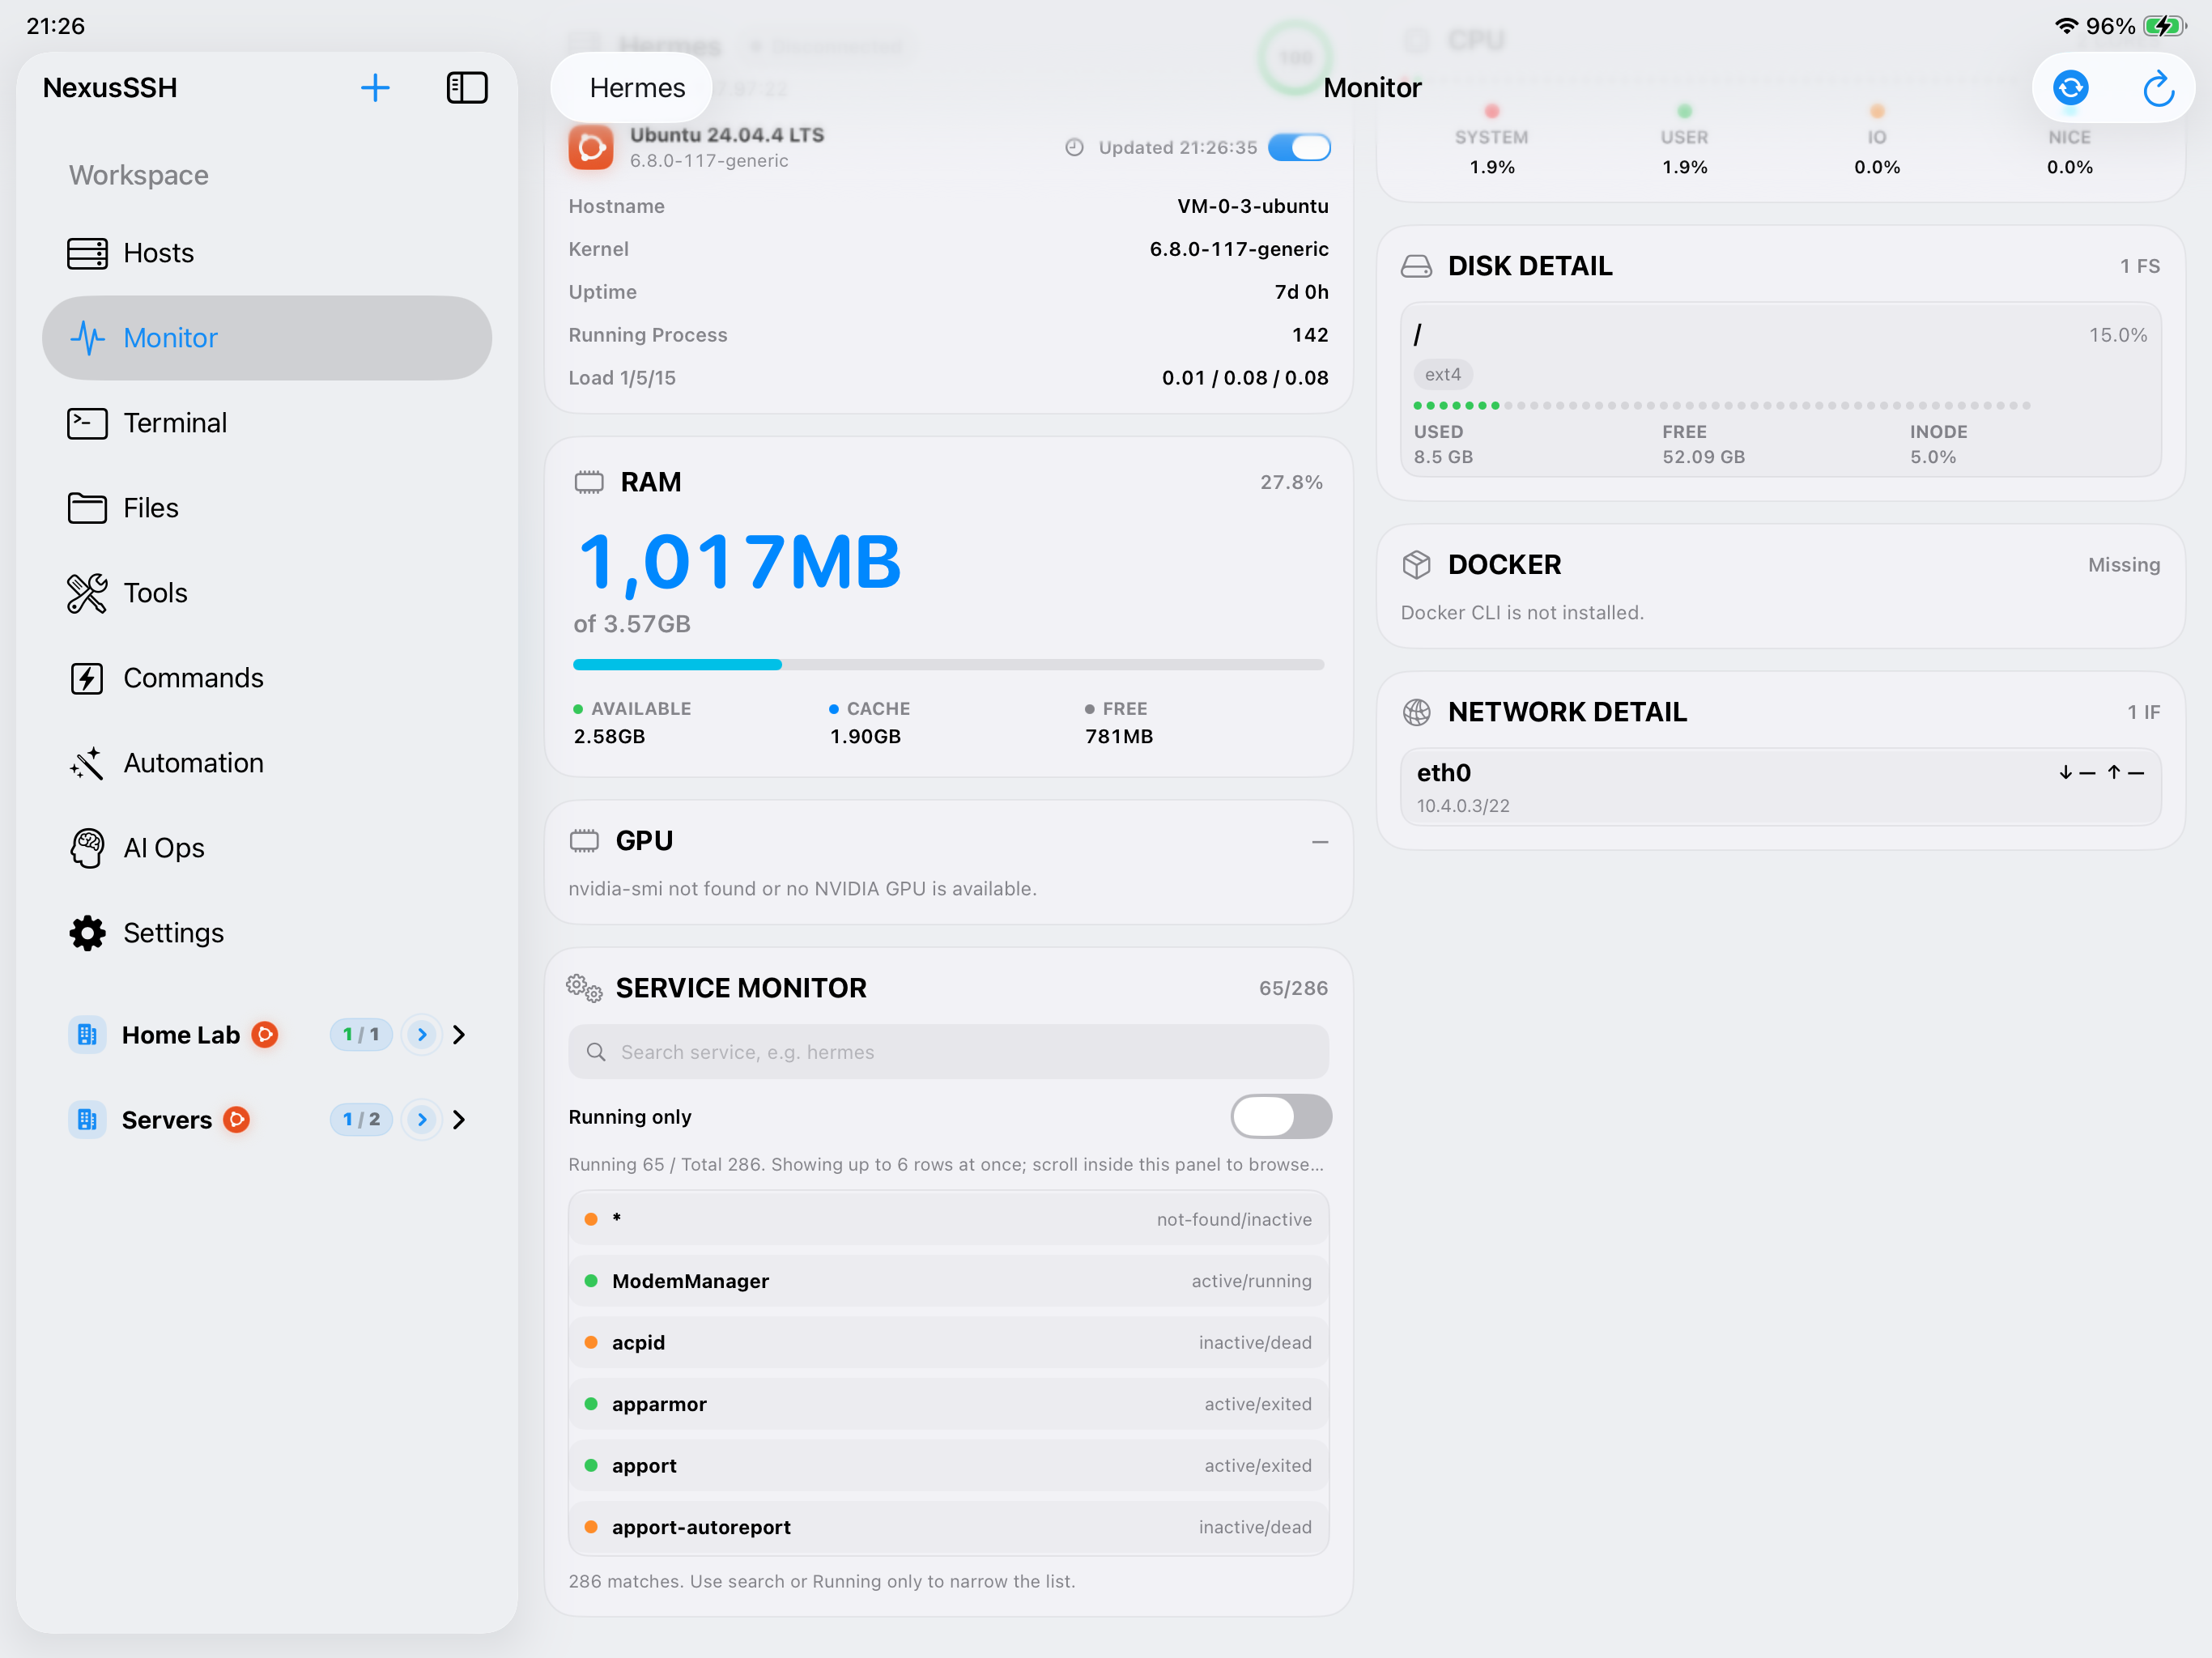The image size is (2212, 1658).
Task: Toggle the sidebar layout icon
Action: click(x=467, y=88)
